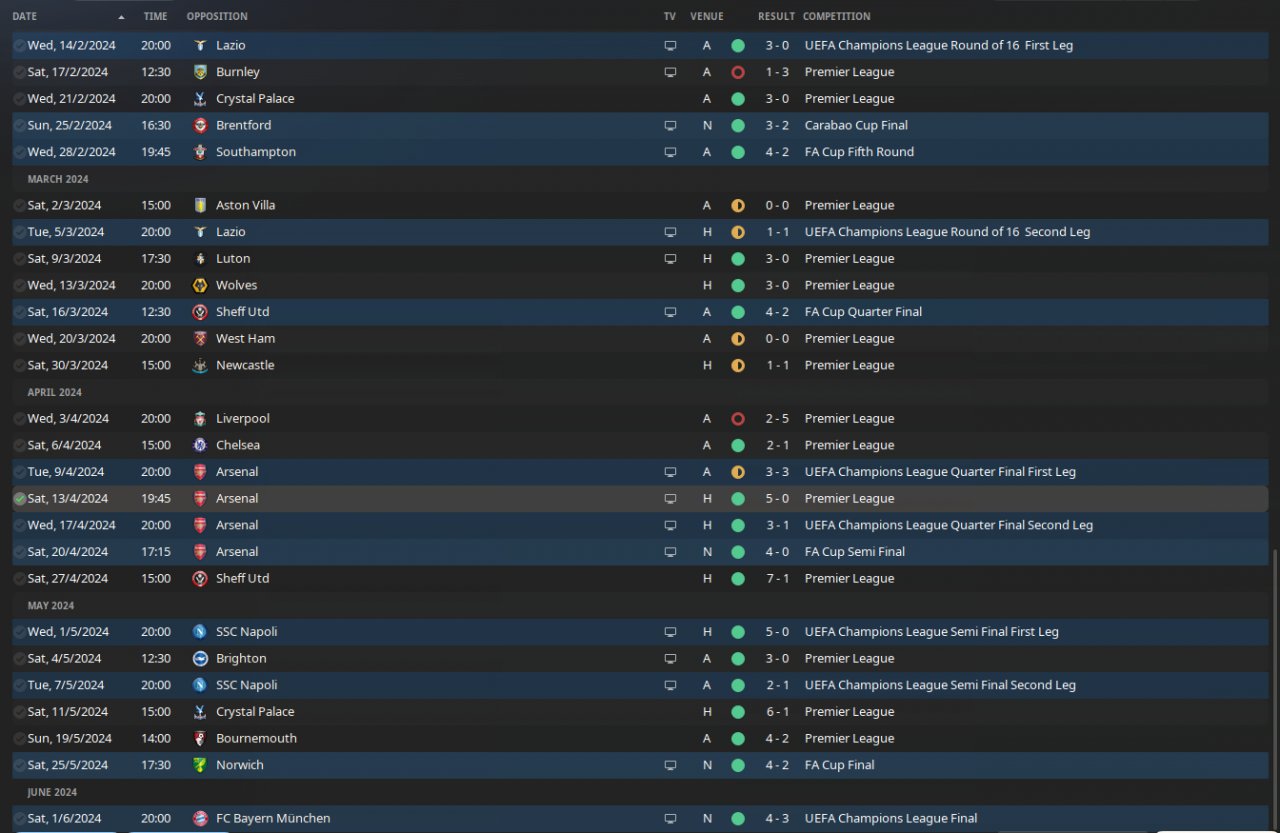Click the green win indicator for the Norwich FA Cup Final
Viewport: 1280px width, 833px height.
(x=738, y=765)
